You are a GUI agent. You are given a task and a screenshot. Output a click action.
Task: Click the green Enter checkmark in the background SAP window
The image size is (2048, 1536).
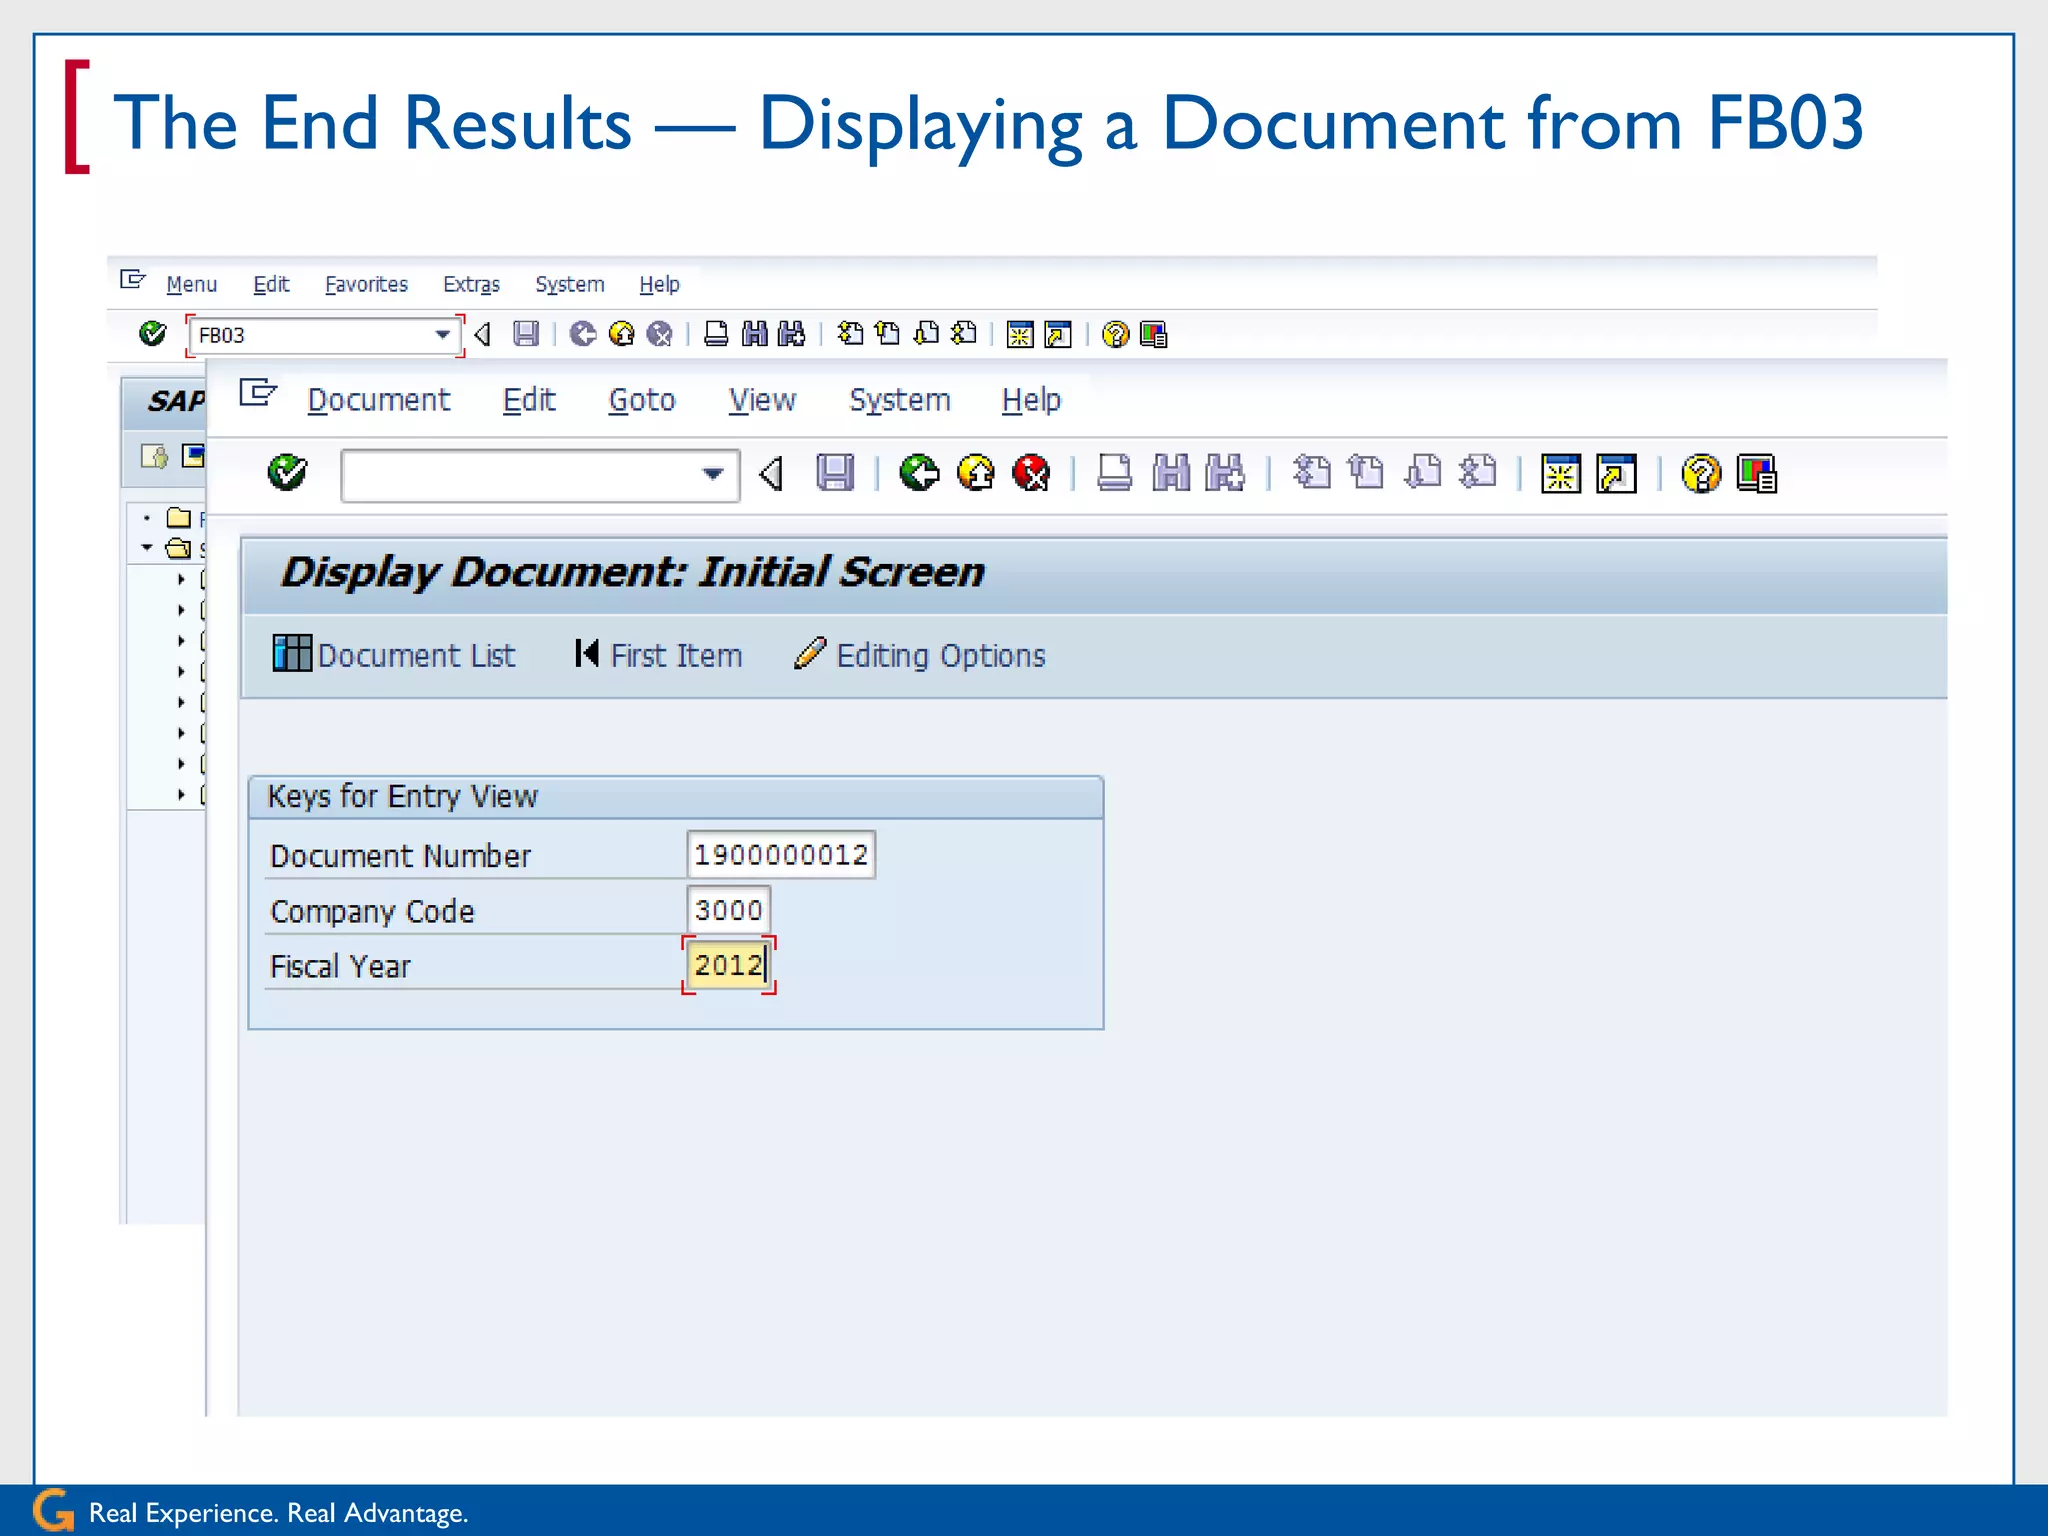pos(152,333)
